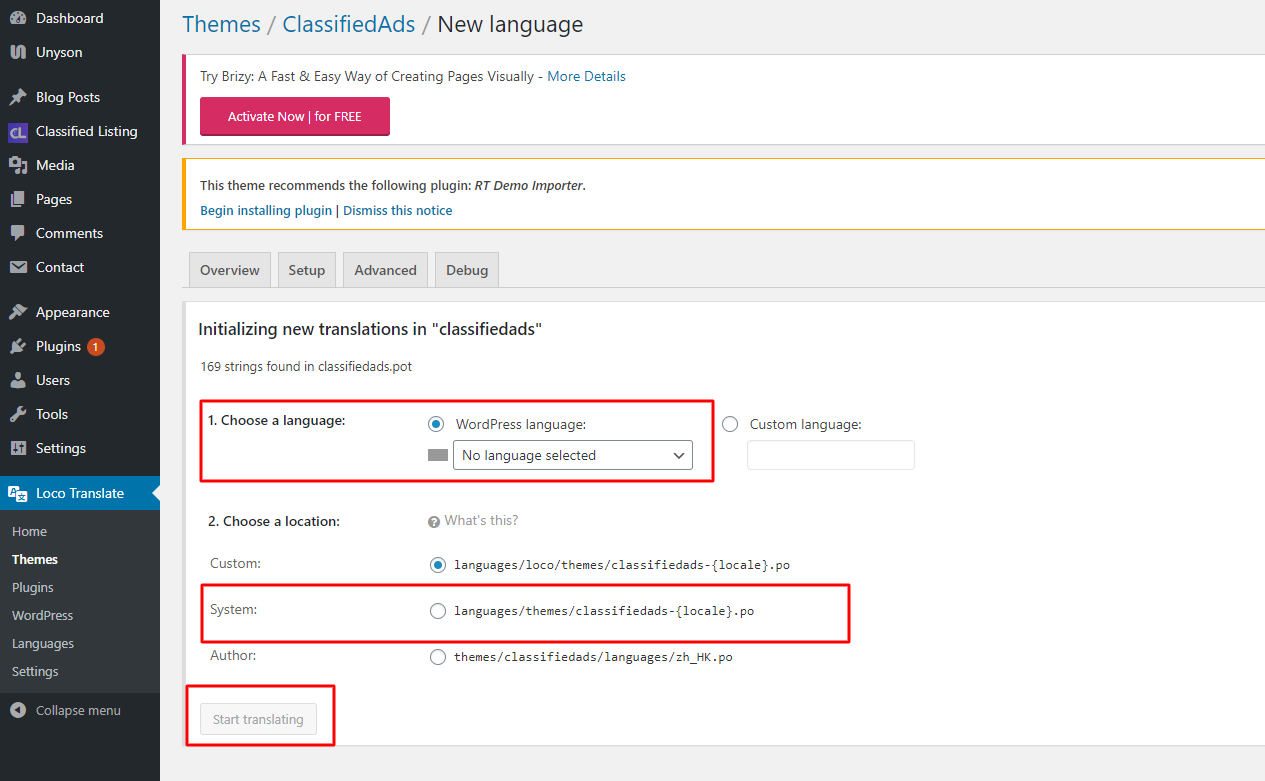This screenshot has width=1265, height=781.
Task: Switch to the Advanced tab
Action: 385,270
